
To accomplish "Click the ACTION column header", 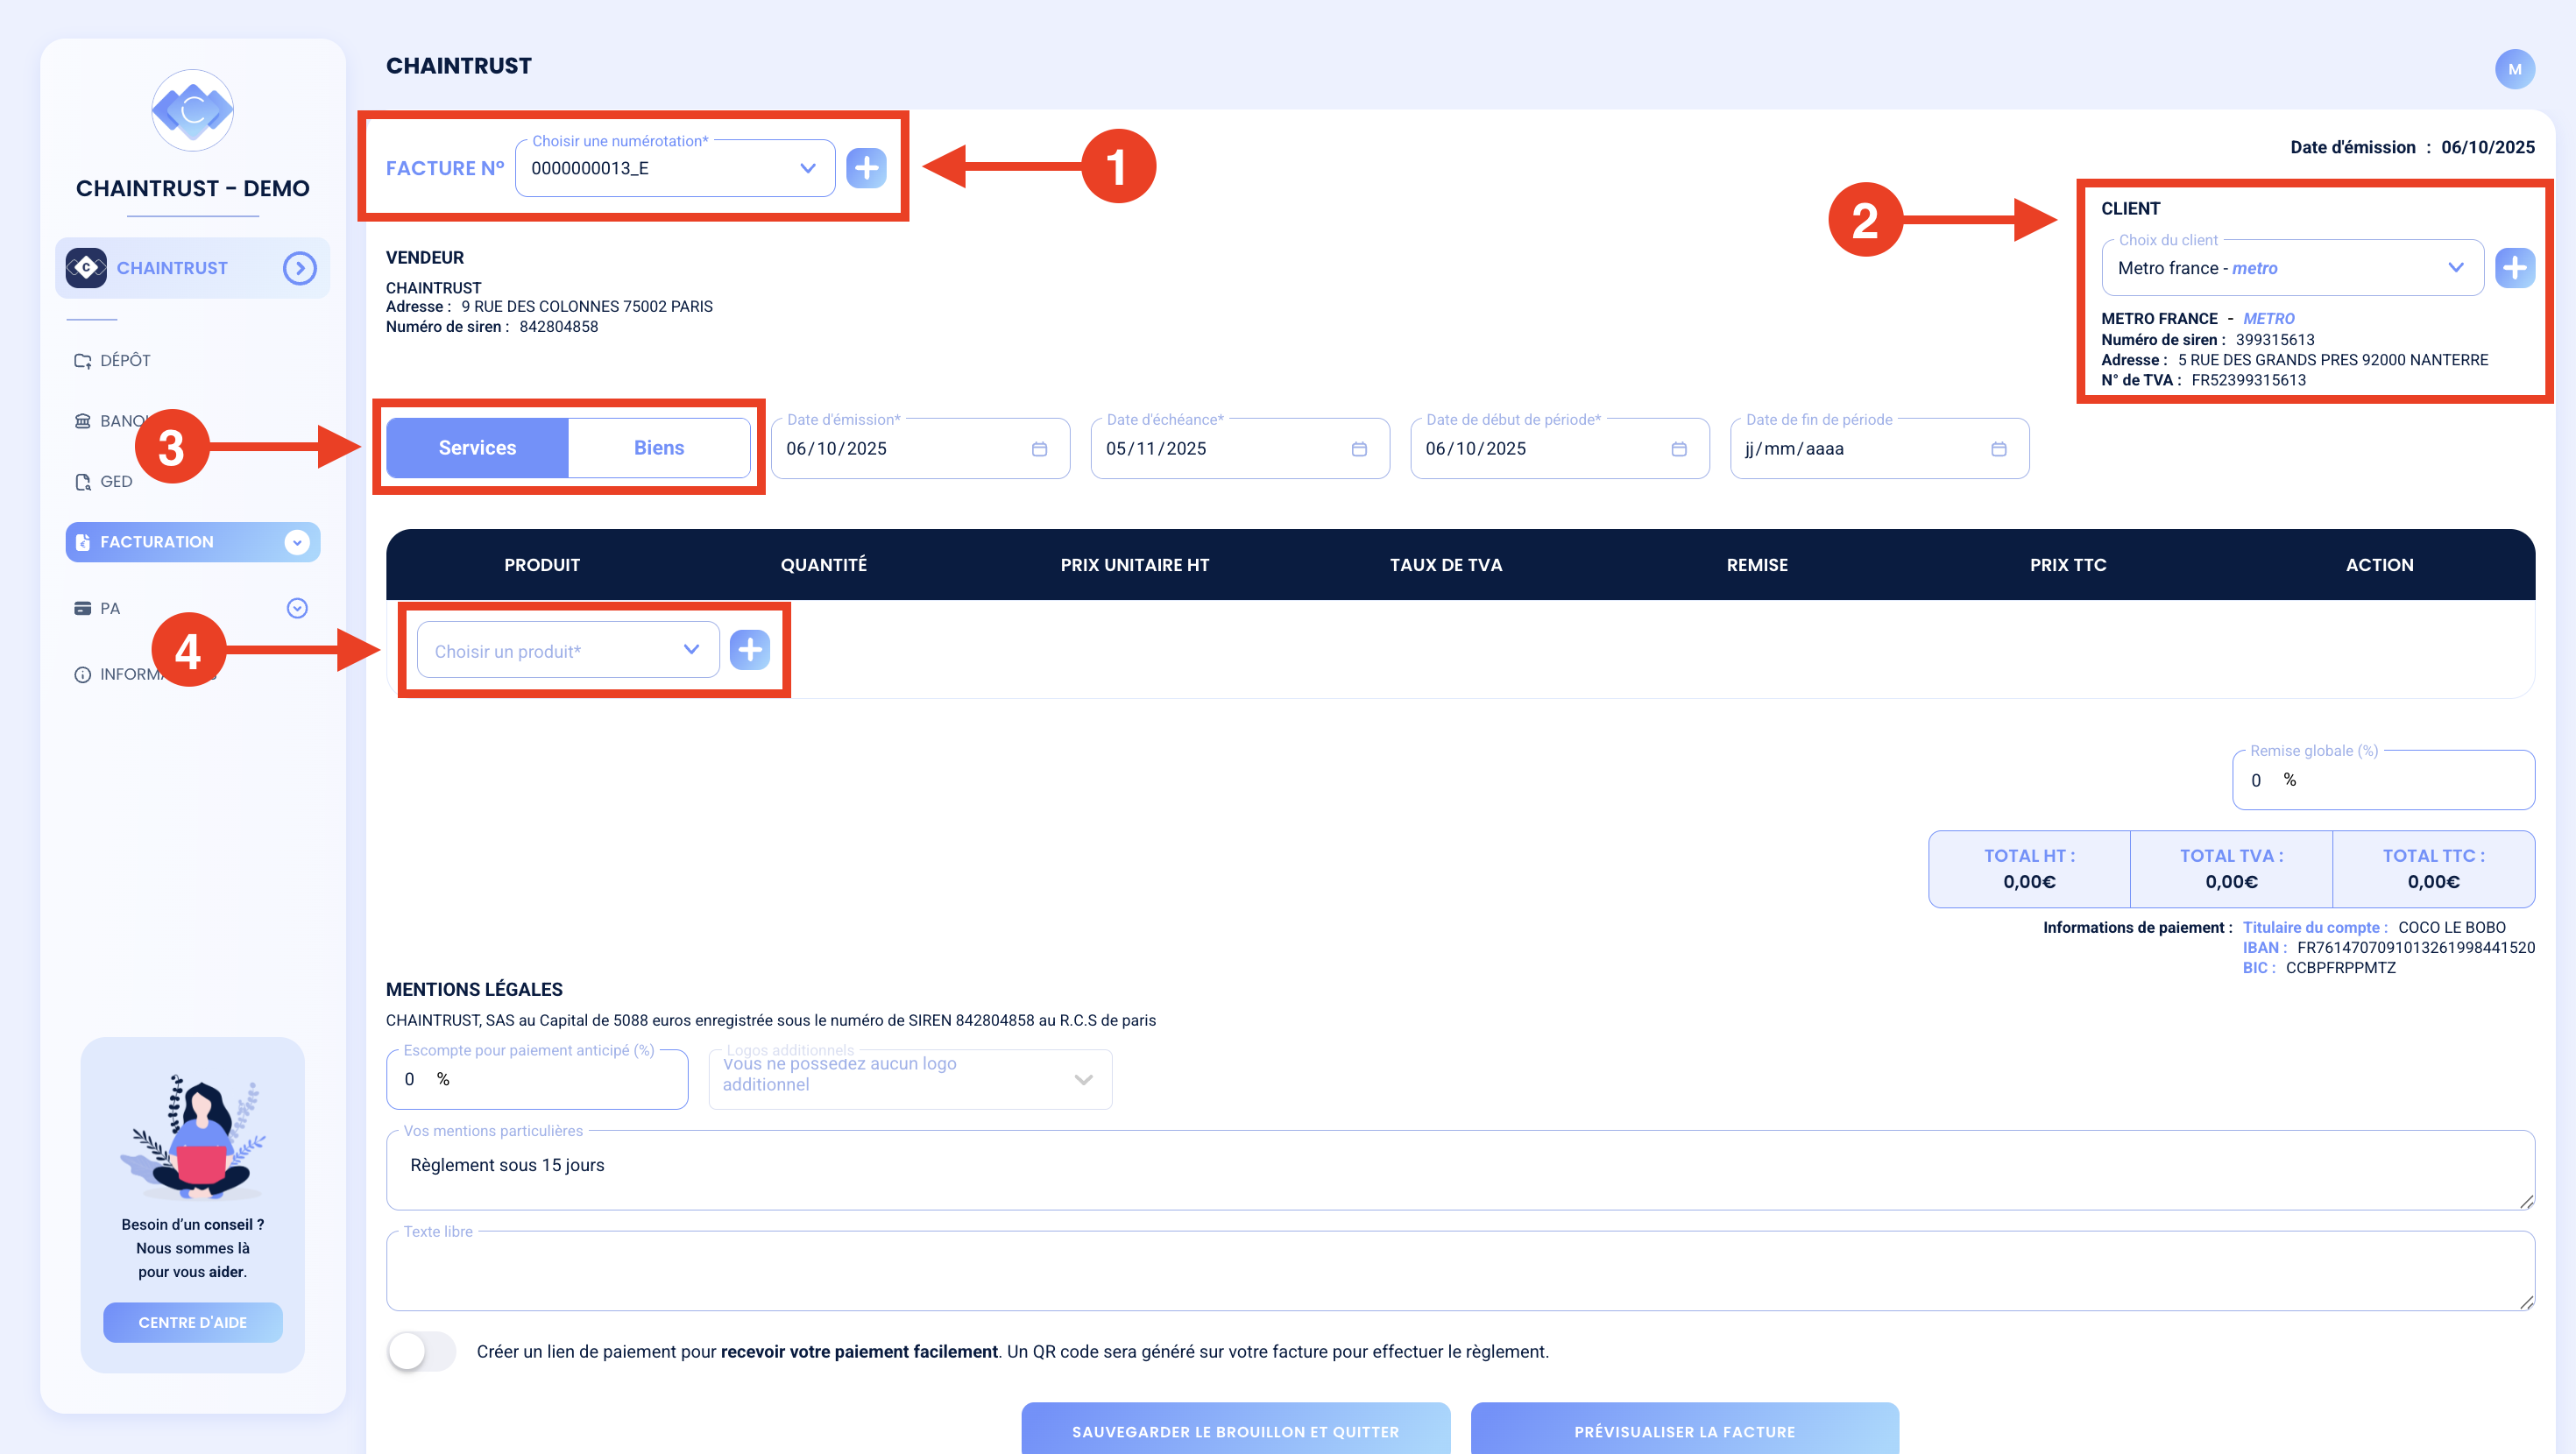I will [2380, 565].
